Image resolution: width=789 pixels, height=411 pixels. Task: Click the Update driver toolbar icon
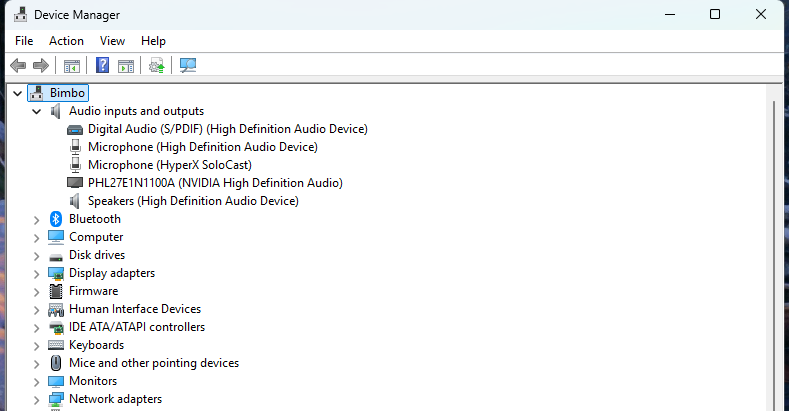point(156,66)
